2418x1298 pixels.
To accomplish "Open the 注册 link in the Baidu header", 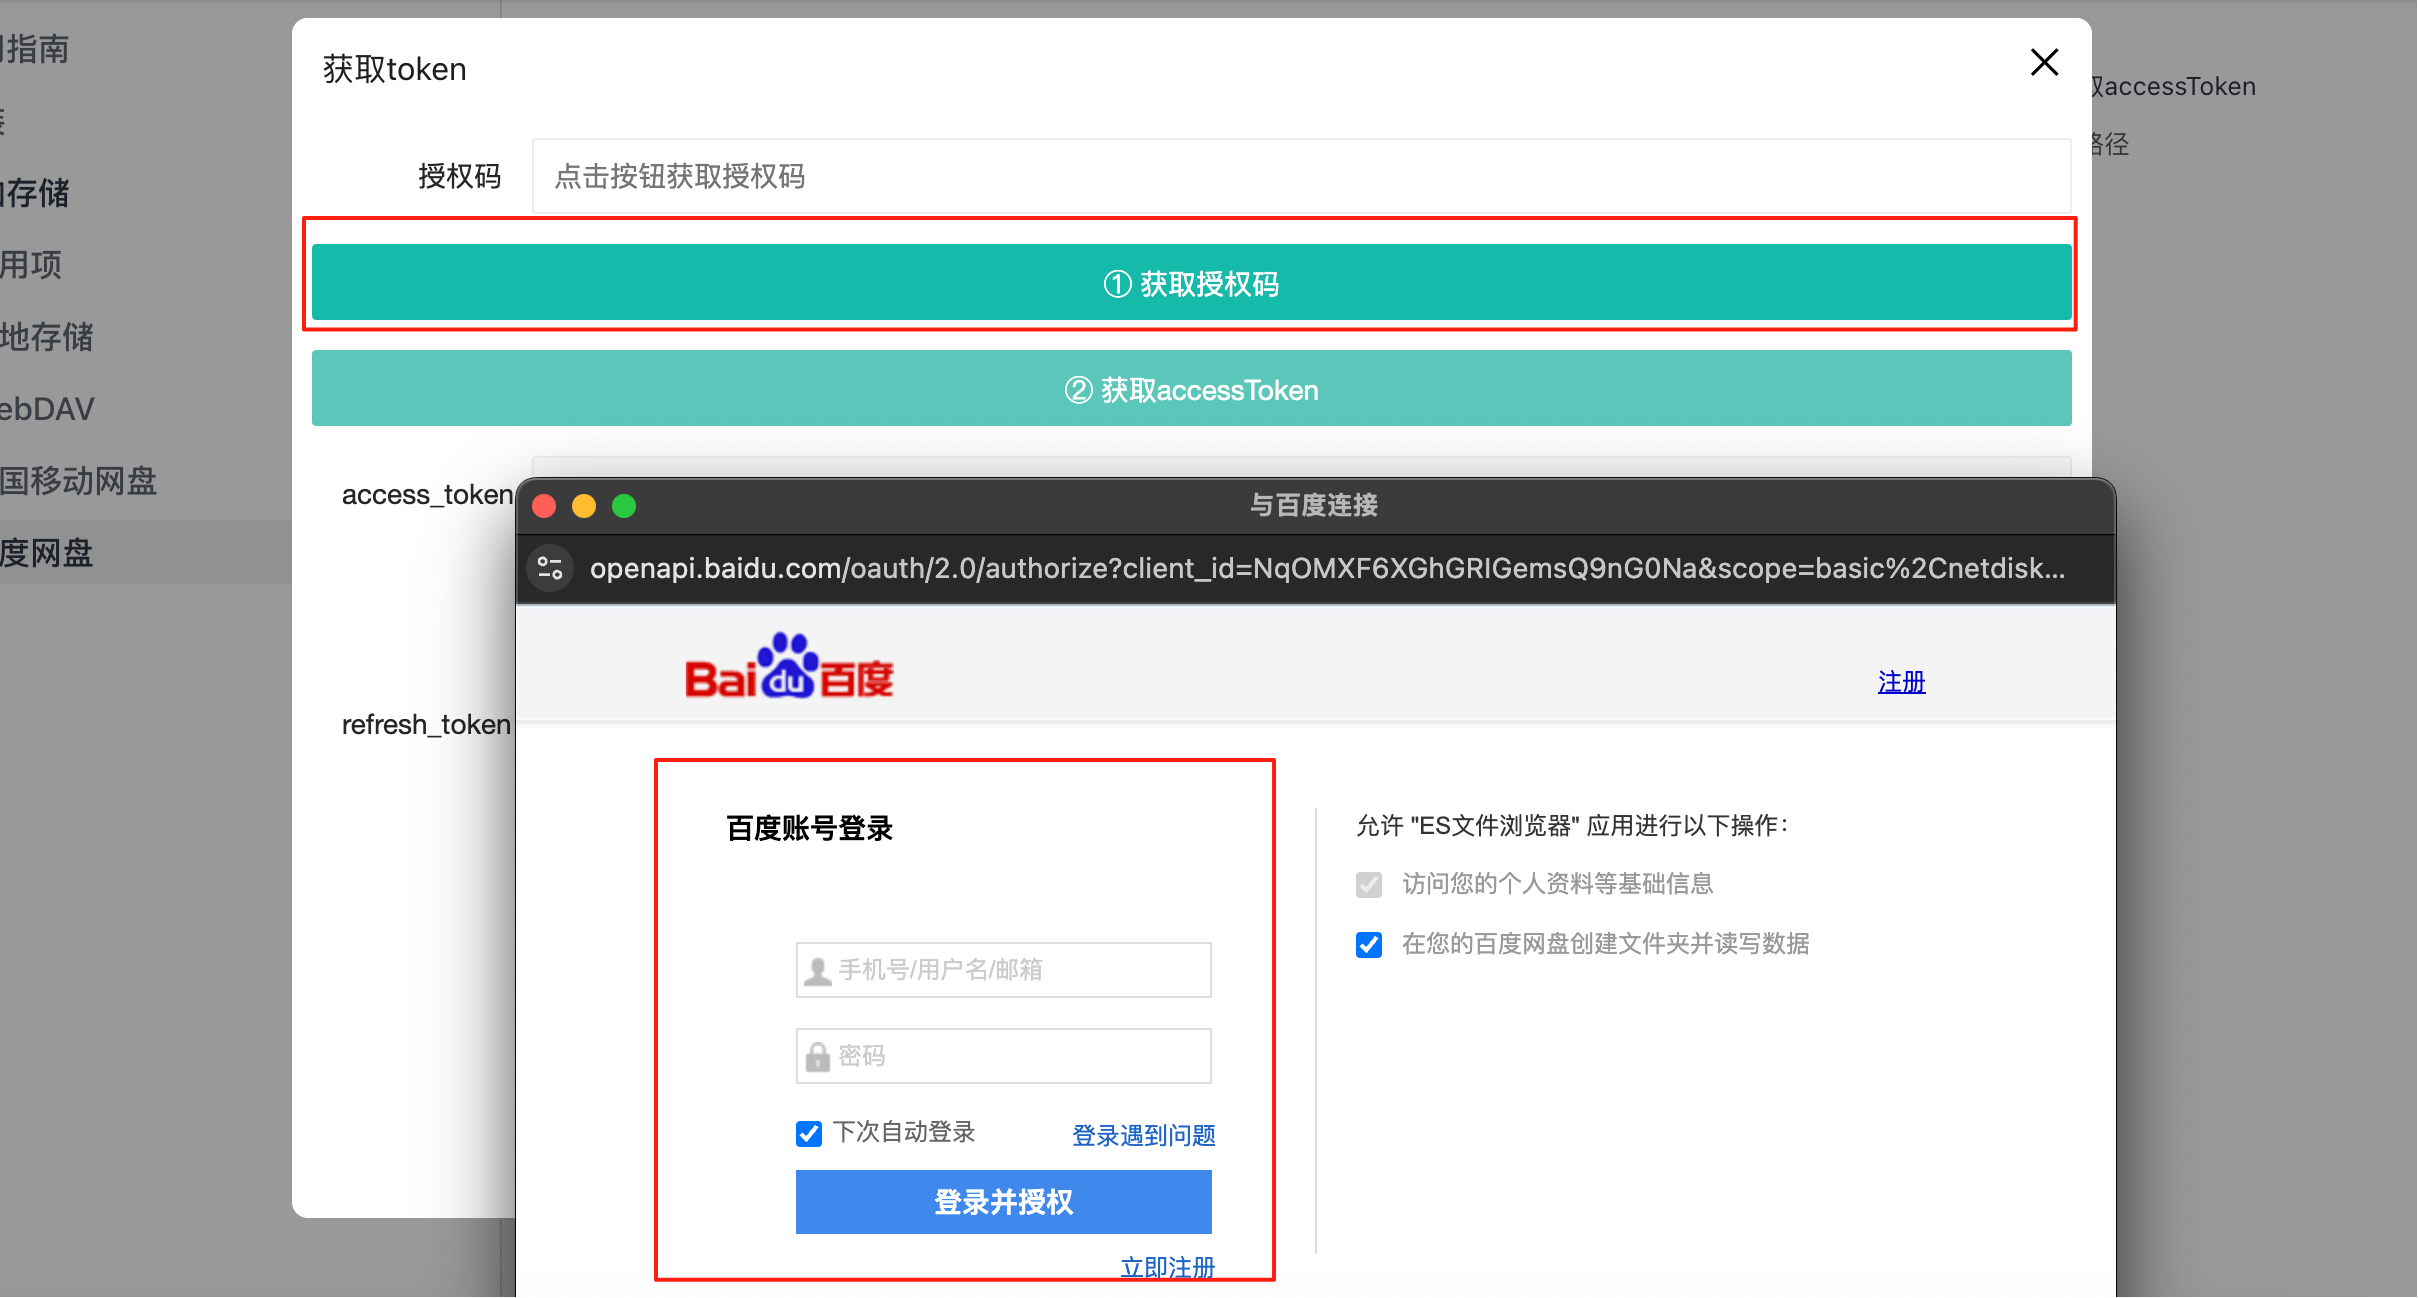I will [x=1901, y=682].
